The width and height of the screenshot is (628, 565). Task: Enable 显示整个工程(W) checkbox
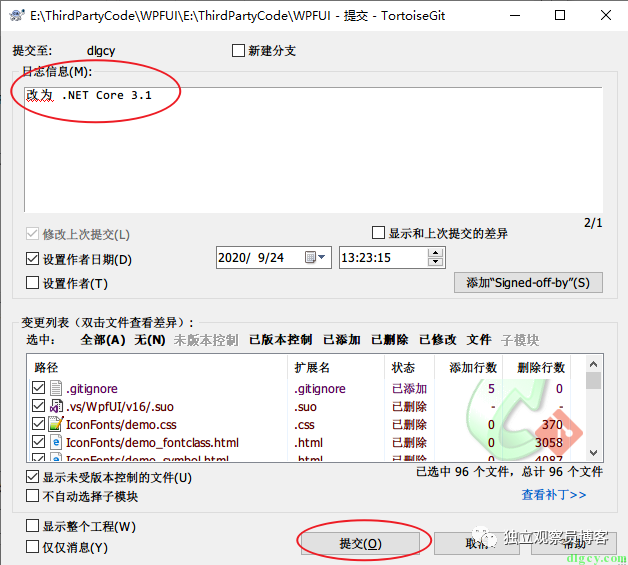click(x=32, y=526)
